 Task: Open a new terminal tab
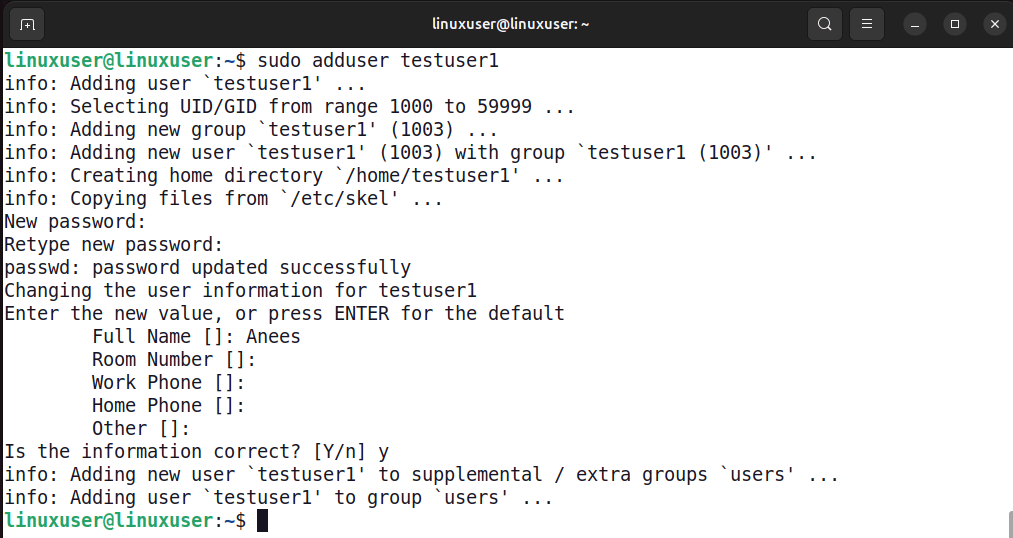point(27,24)
